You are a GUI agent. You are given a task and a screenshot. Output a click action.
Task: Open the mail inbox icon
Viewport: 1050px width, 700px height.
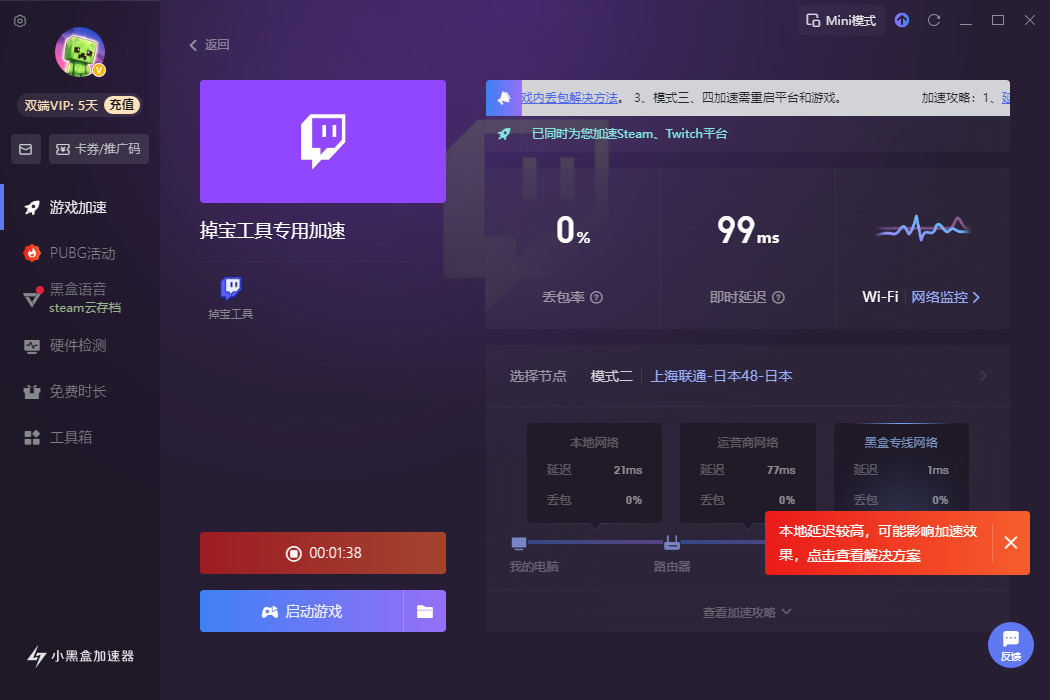pyautogui.click(x=25, y=149)
